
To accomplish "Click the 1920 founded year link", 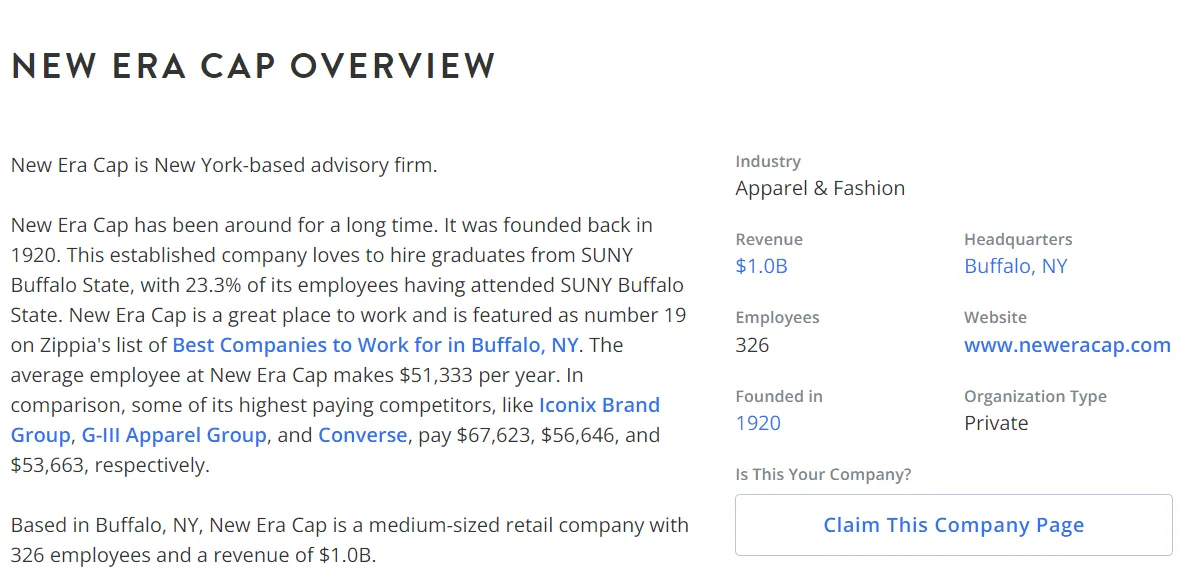I will pos(757,423).
